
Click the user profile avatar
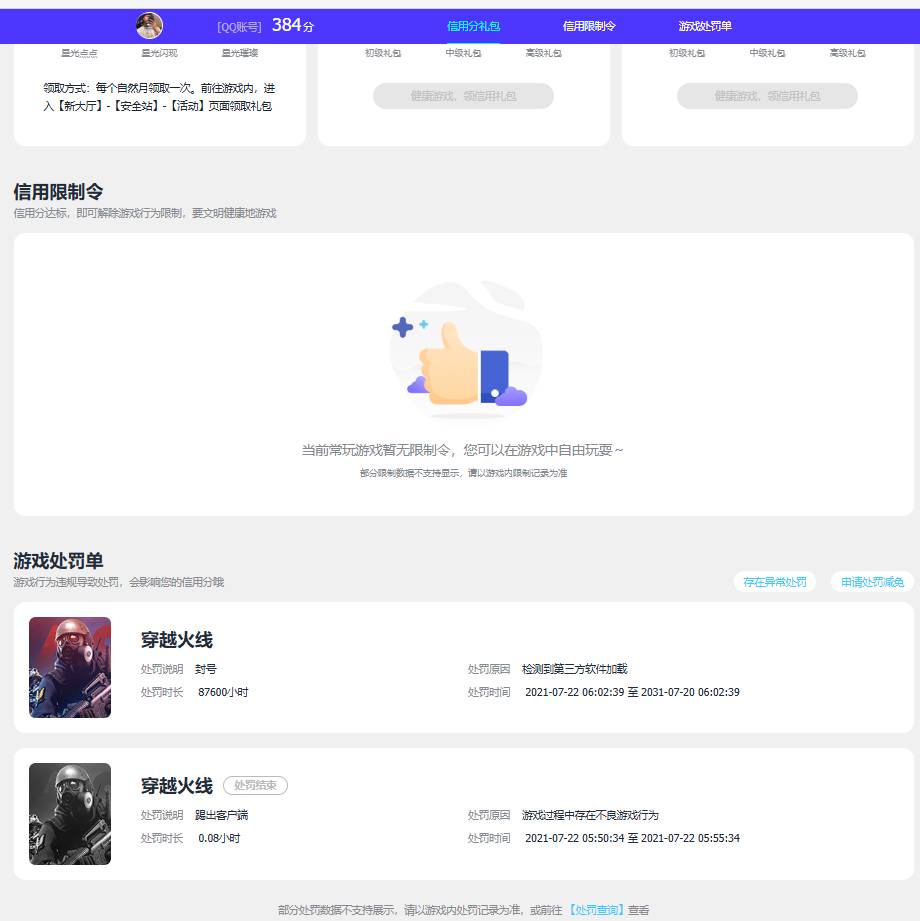(150, 25)
